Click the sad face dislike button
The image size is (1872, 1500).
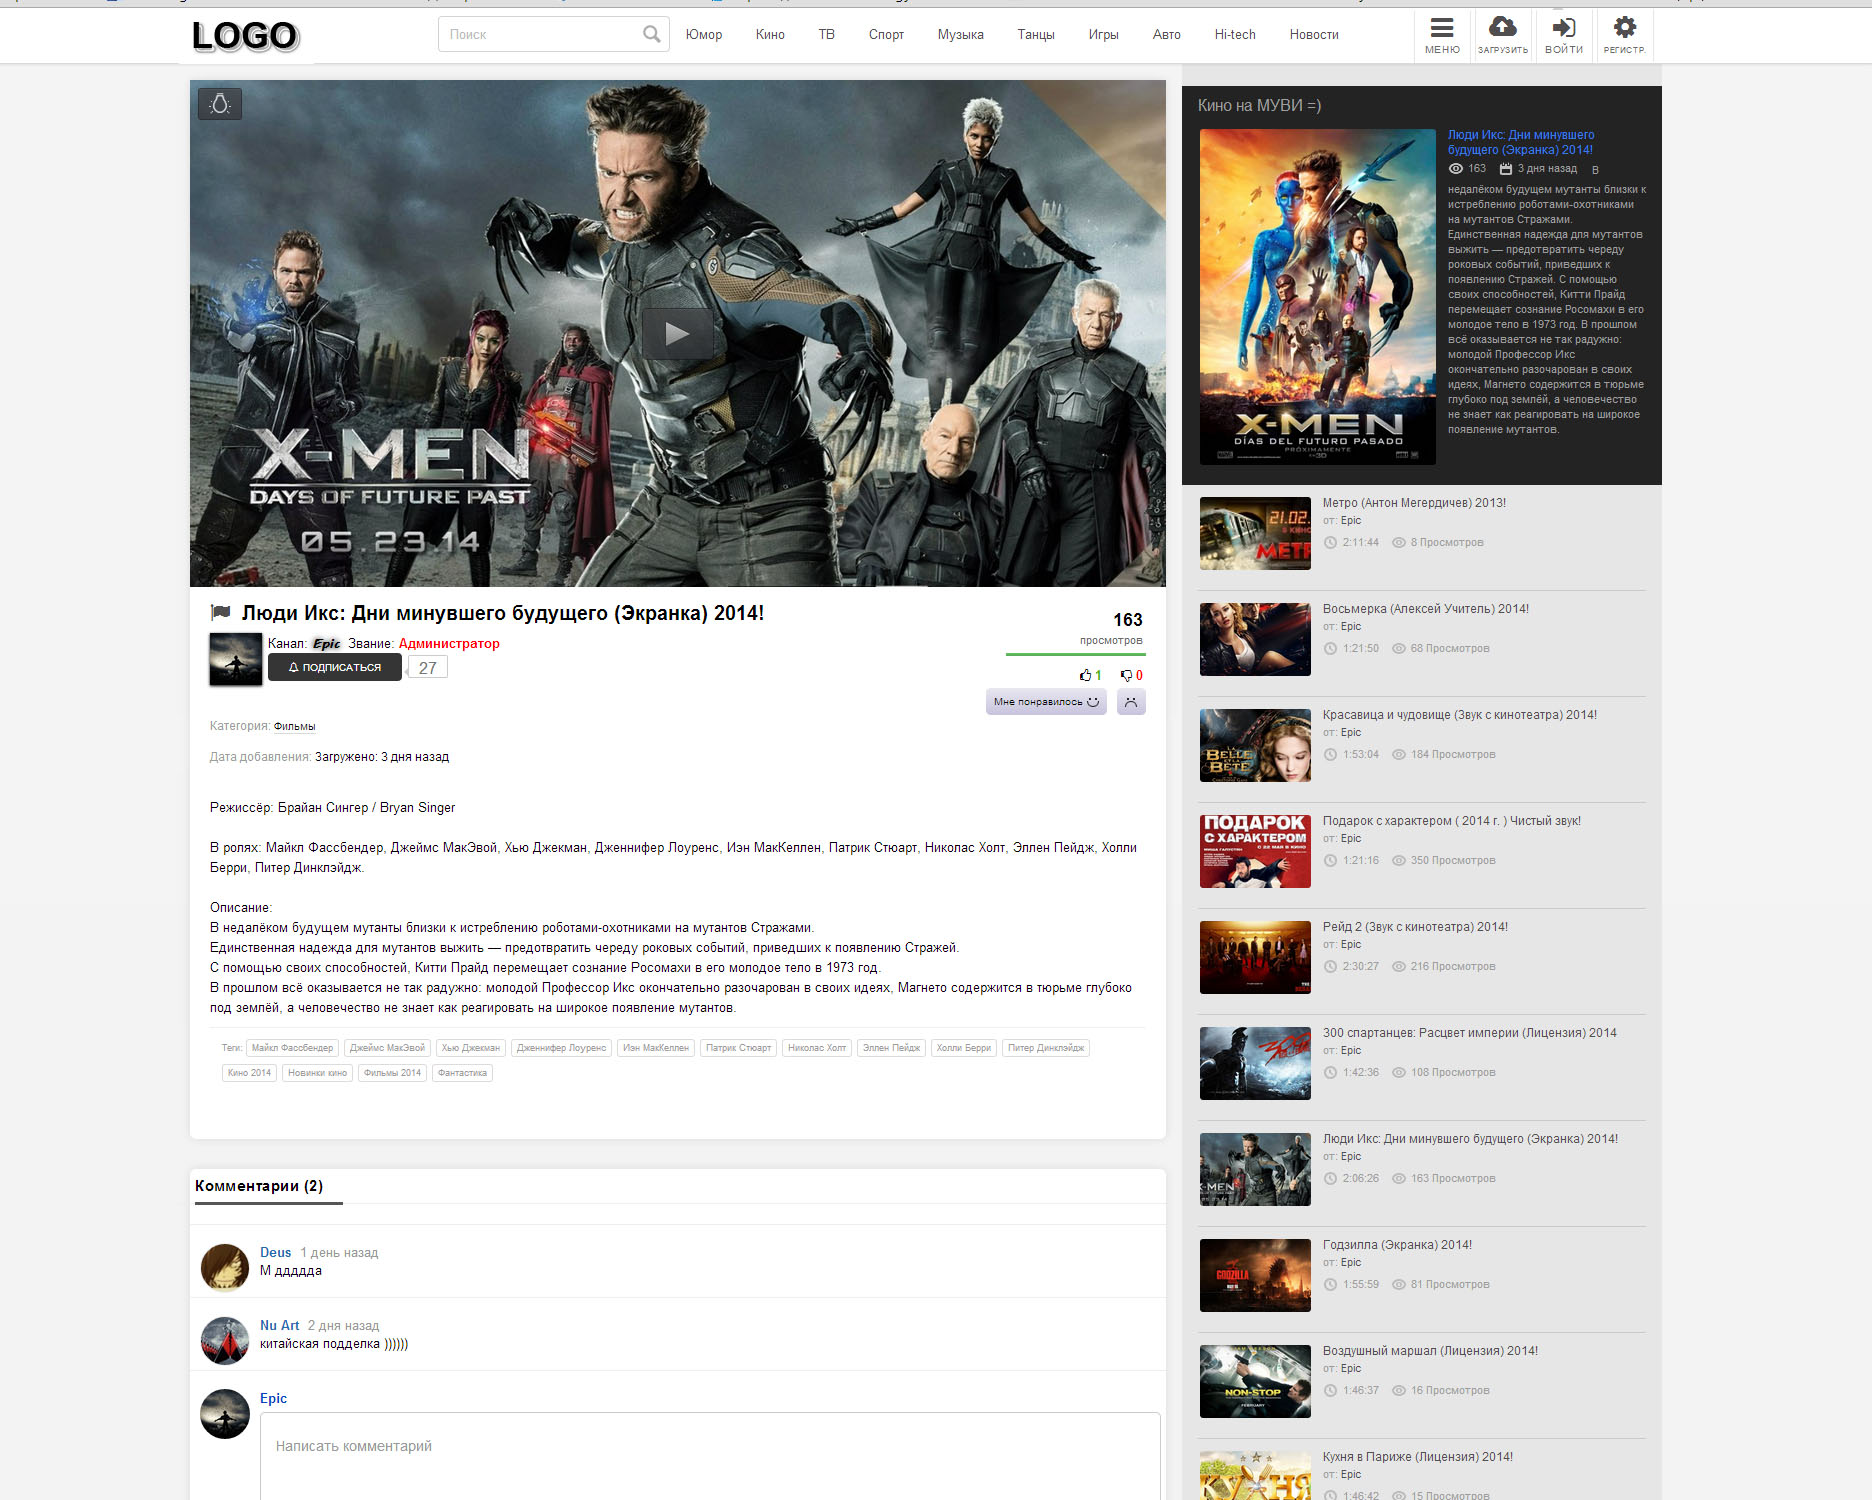pyautogui.click(x=1131, y=702)
